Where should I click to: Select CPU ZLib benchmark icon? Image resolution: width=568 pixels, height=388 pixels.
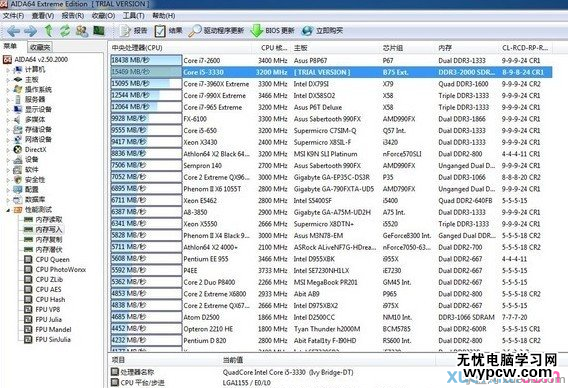(28, 279)
